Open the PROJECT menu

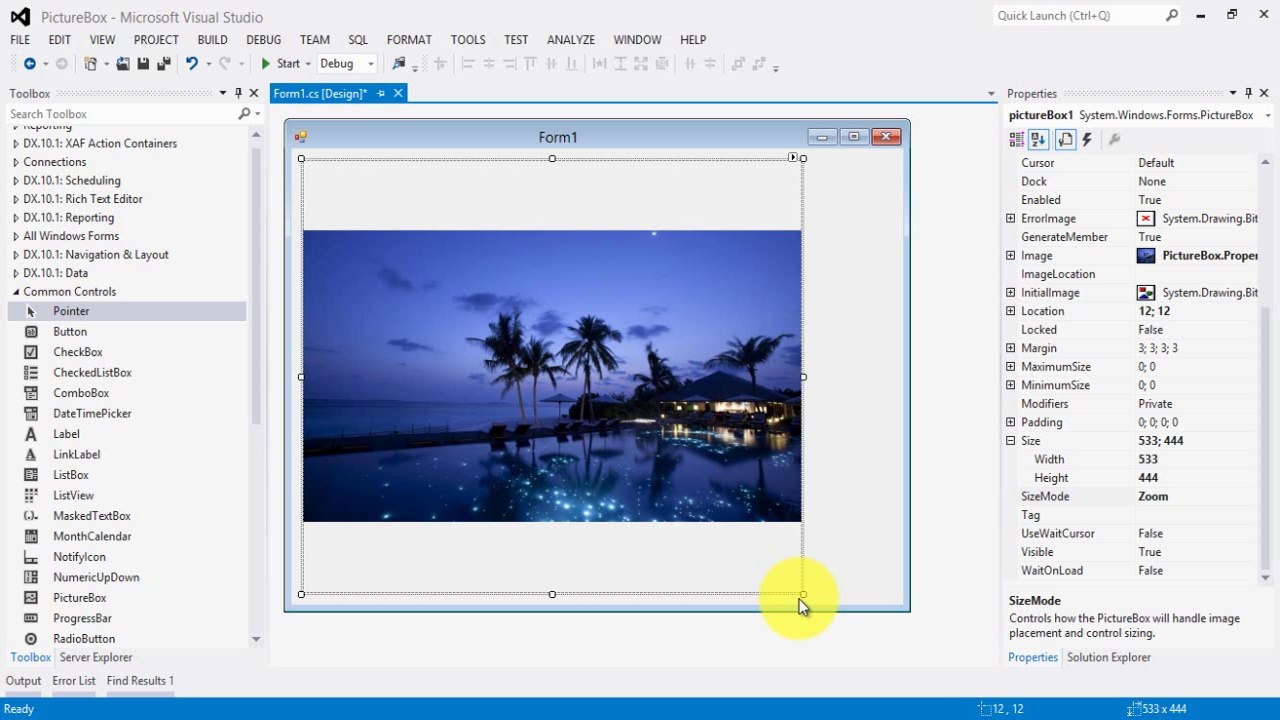pyautogui.click(x=156, y=40)
